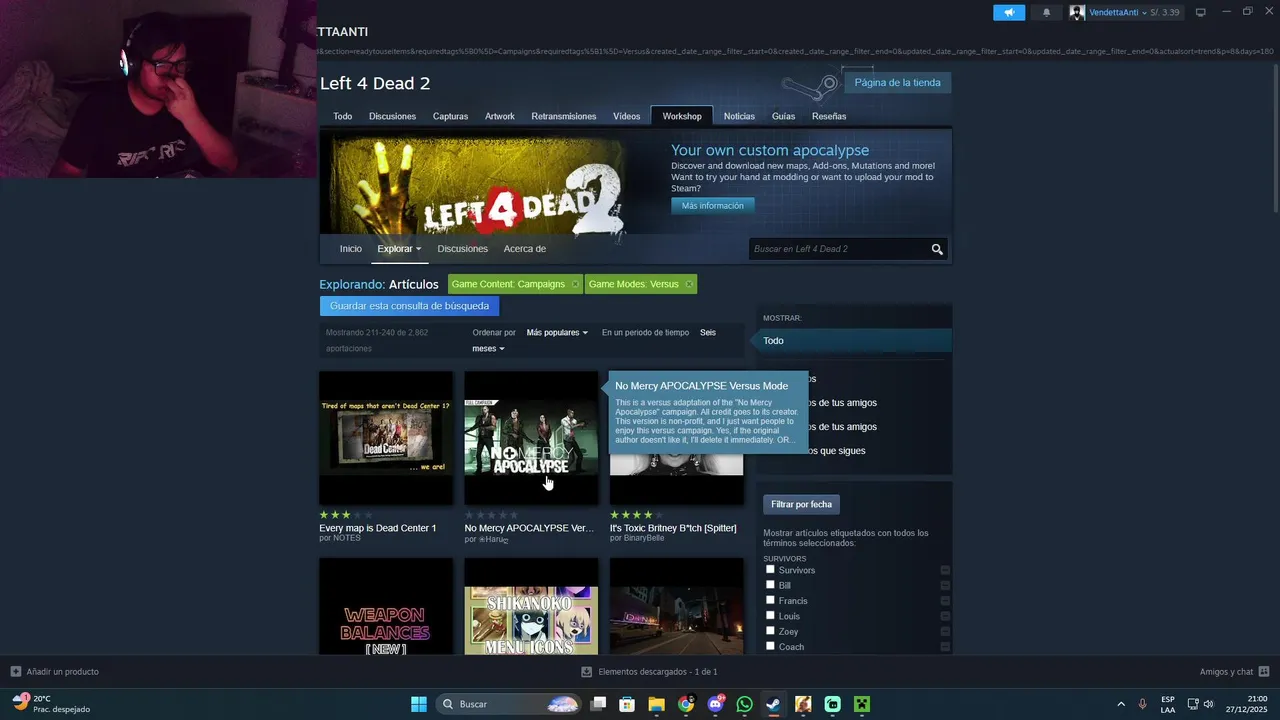The height and width of the screenshot is (720, 1280).
Task: Open the downloads icon at Elementos descargados
Action: coord(587,672)
